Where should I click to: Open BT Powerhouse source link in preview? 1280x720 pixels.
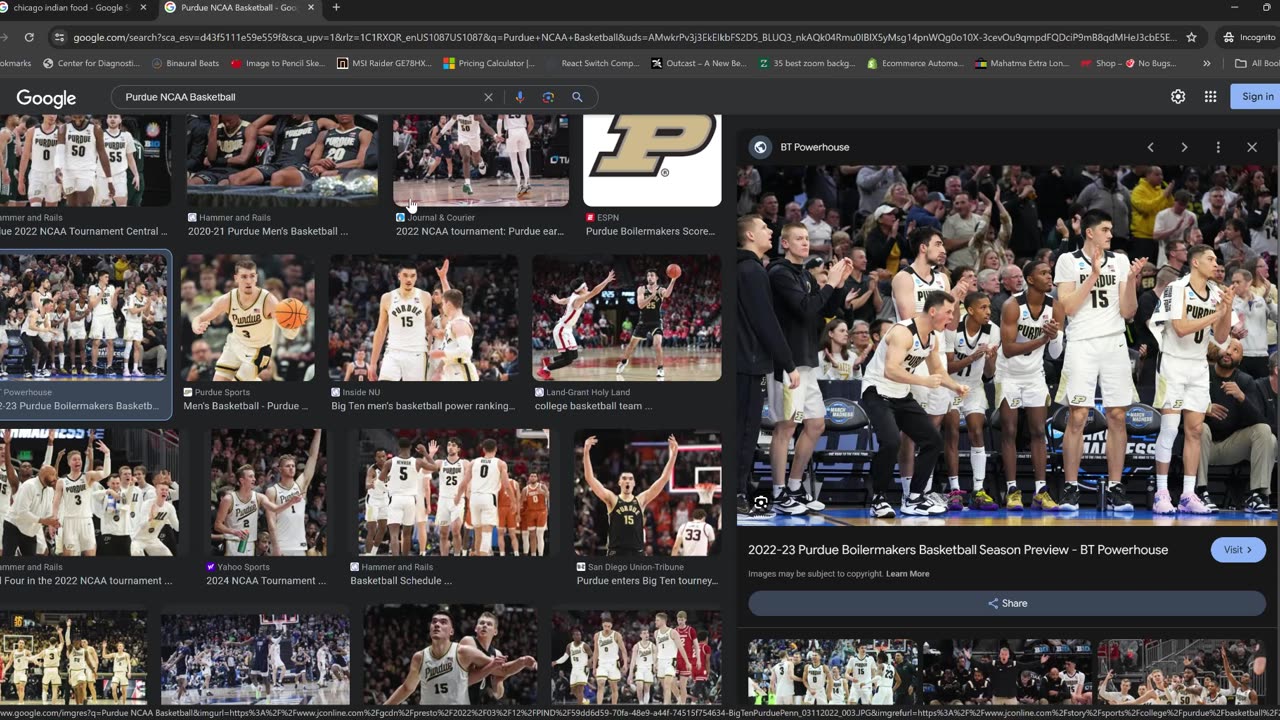pos(814,147)
